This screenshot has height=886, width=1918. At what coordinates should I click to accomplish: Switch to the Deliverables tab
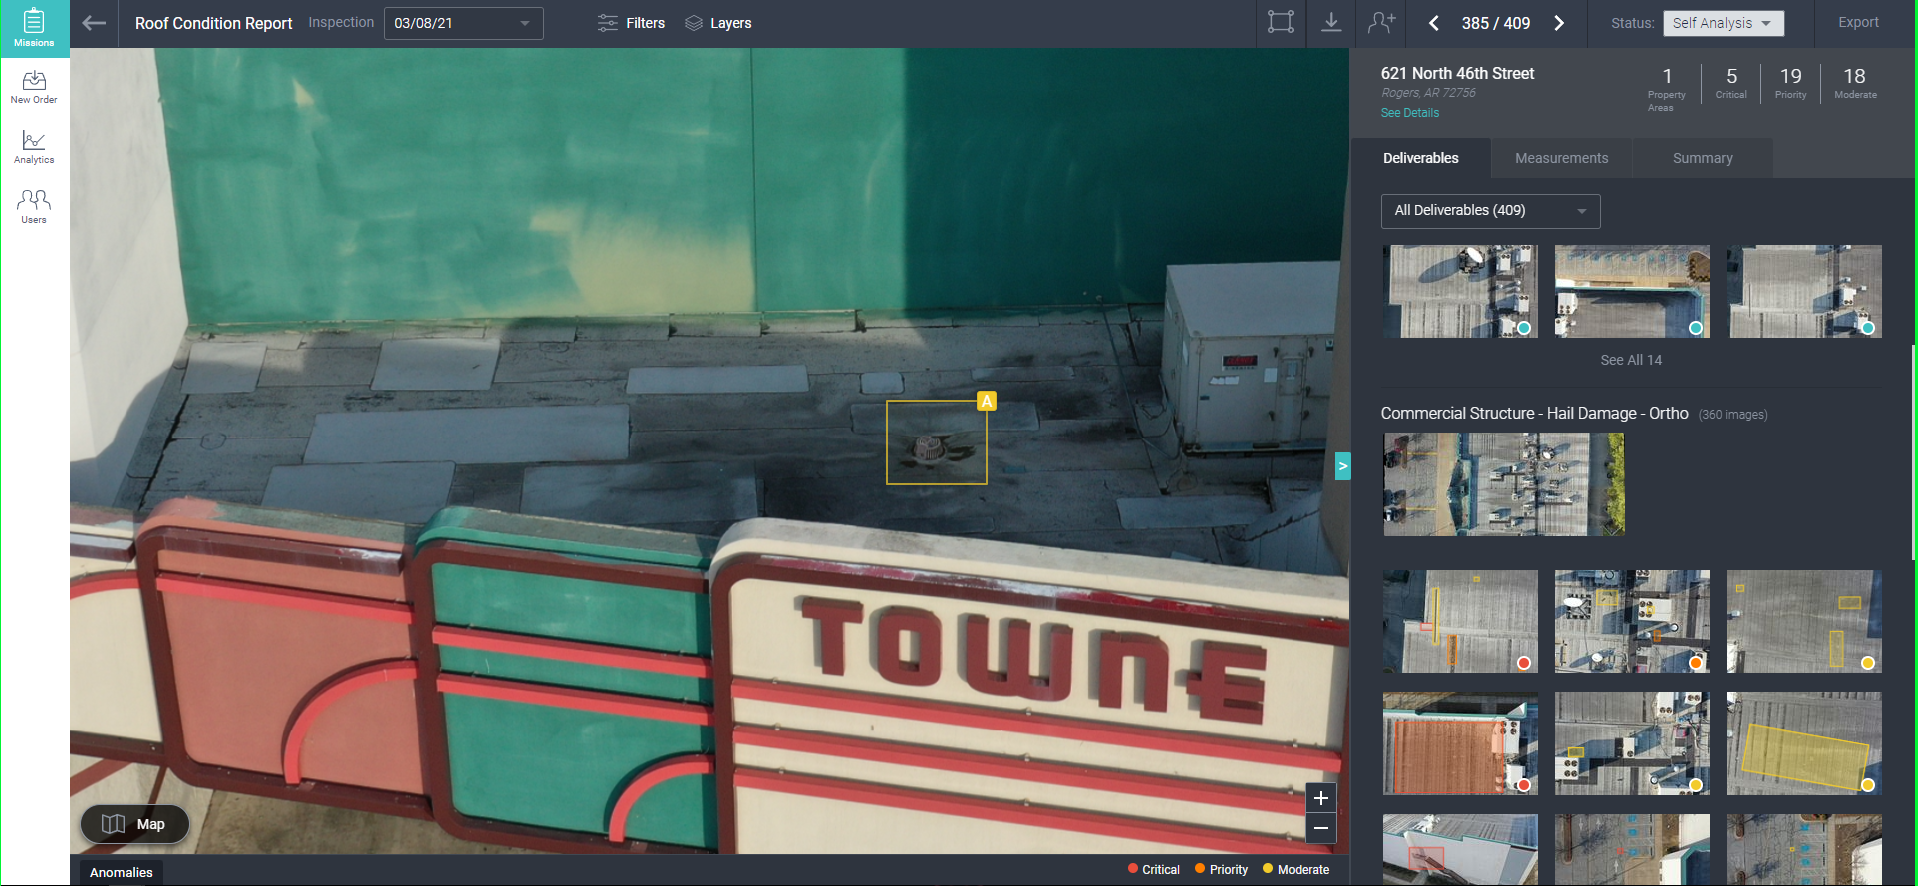(x=1420, y=158)
